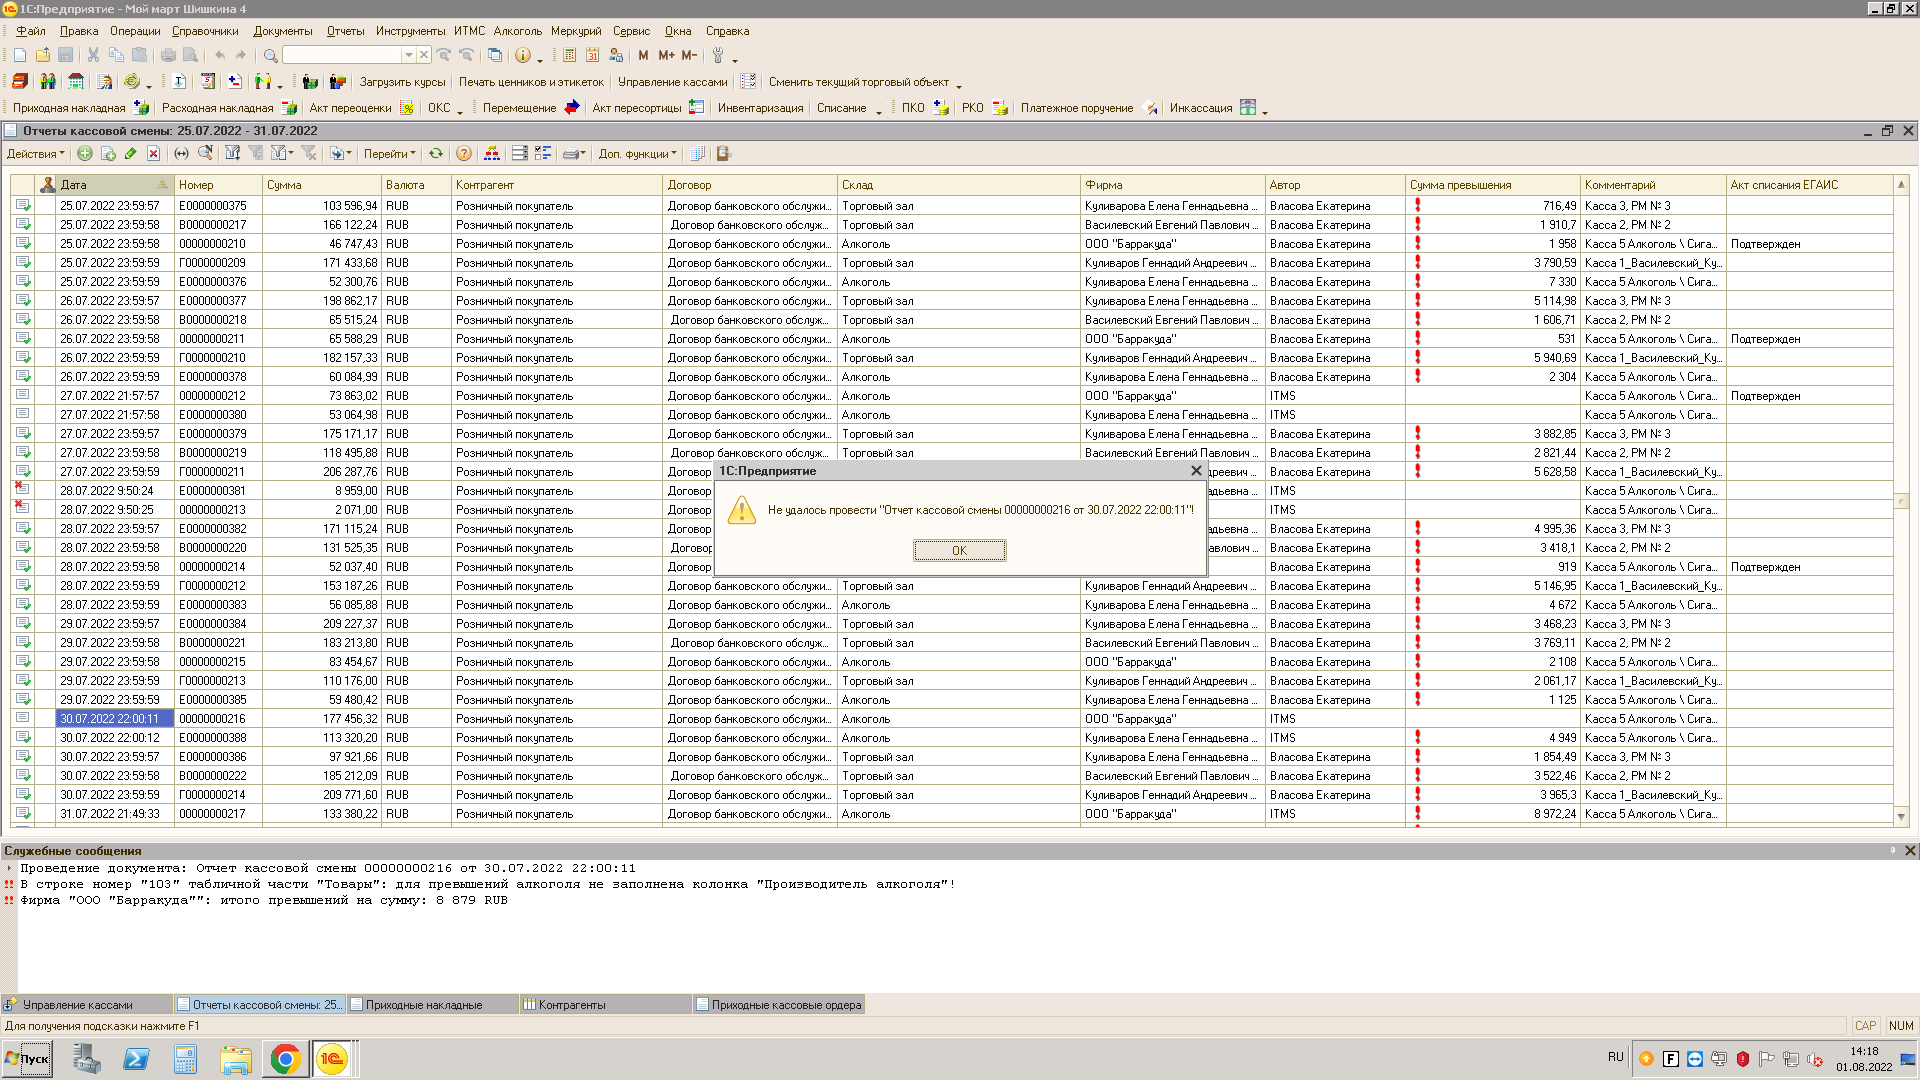
Task: Click the green Refresh list icon
Action: pos(436,154)
